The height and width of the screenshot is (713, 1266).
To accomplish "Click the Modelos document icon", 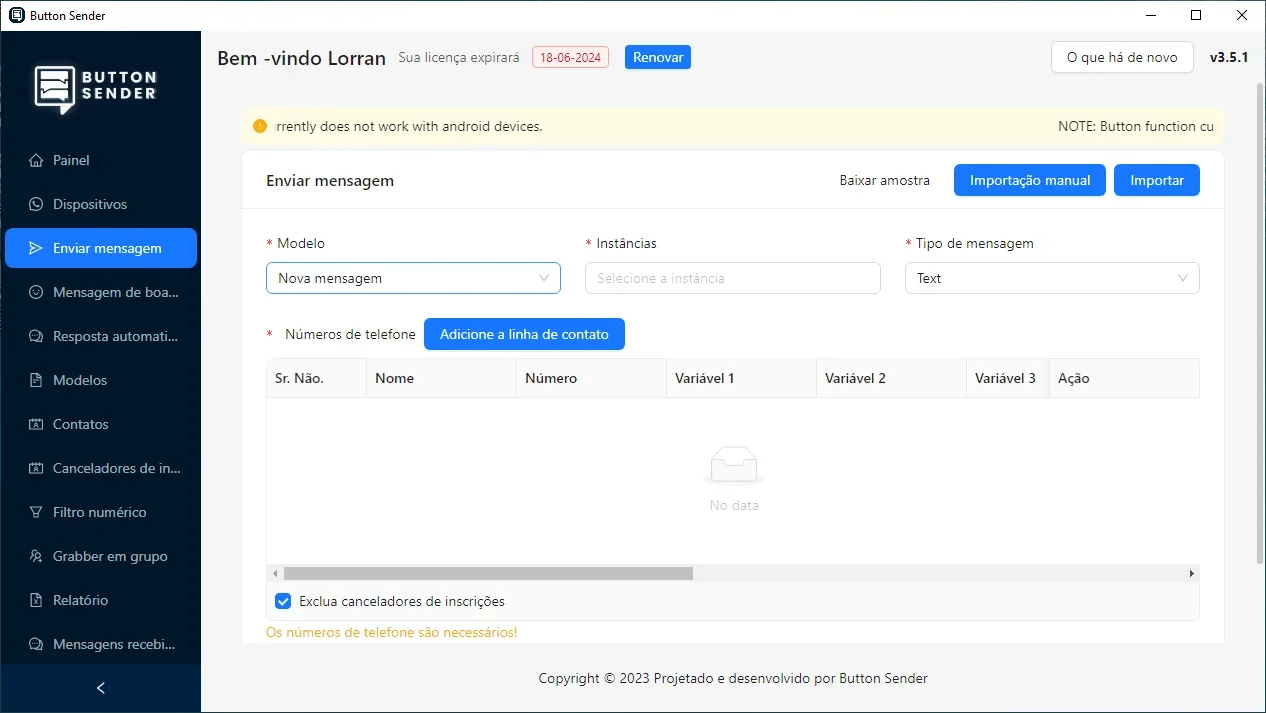I will pyautogui.click(x=36, y=380).
